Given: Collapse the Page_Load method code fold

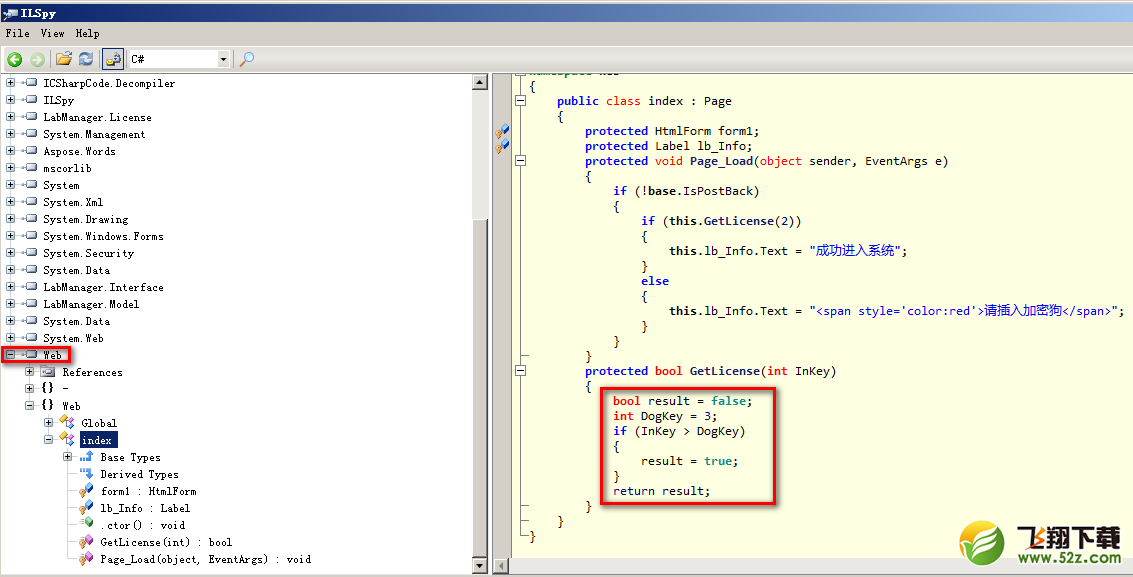Looking at the screenshot, I should coord(520,161).
